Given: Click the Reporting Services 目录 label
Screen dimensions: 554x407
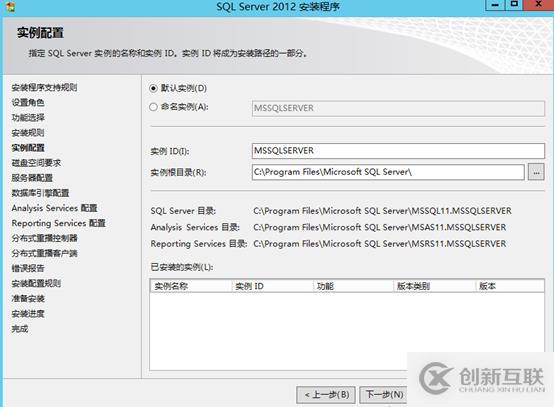Looking at the screenshot, I should pyautogui.click(x=199, y=244).
